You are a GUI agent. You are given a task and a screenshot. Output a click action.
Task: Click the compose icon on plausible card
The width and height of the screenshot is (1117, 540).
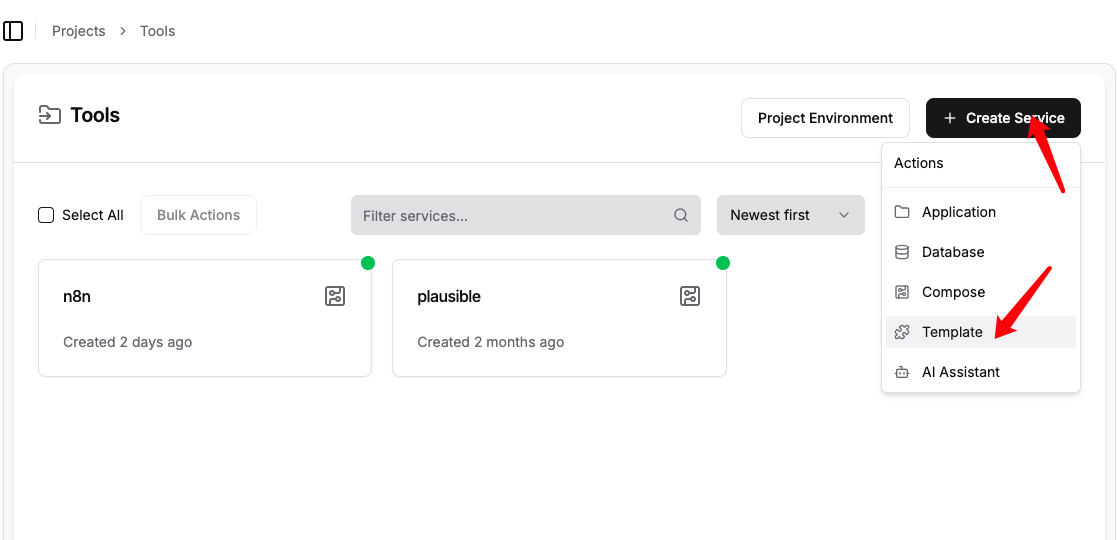[689, 296]
